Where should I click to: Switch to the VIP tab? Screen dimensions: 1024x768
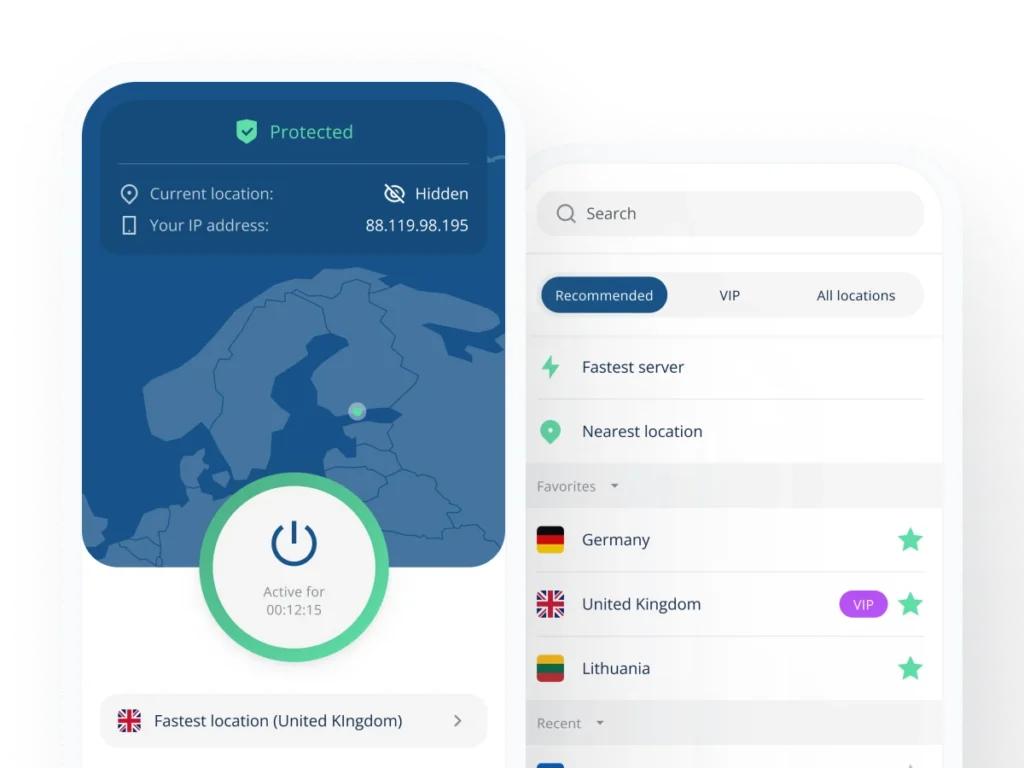pyautogui.click(x=729, y=295)
